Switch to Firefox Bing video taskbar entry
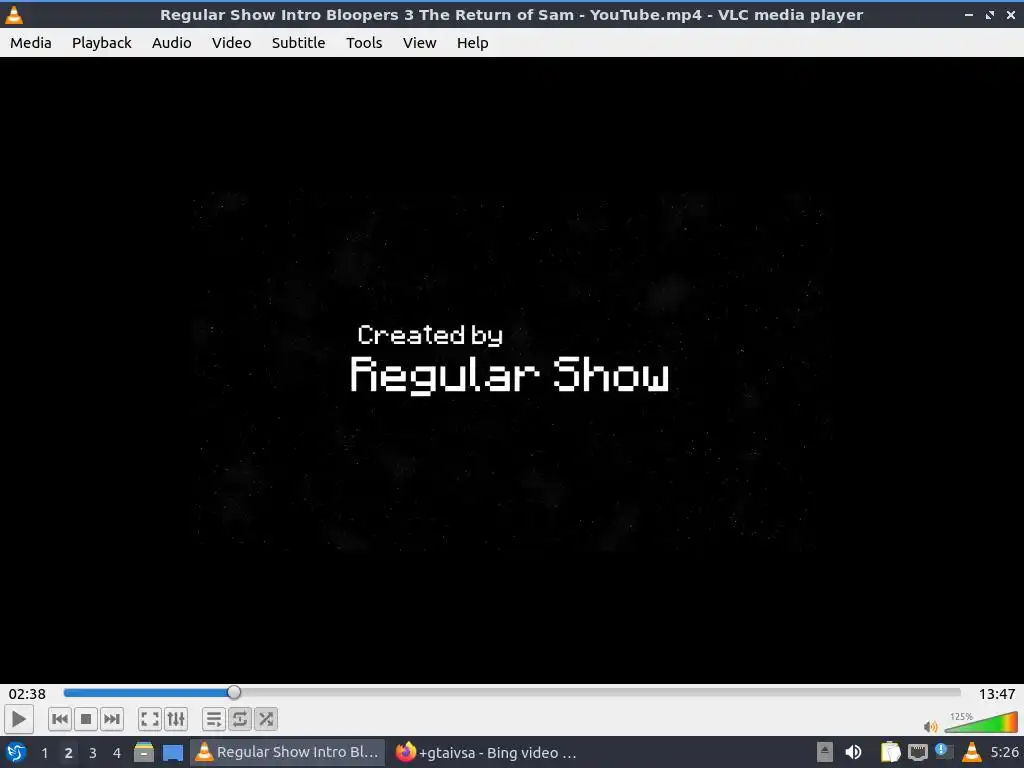The height and width of the screenshot is (768, 1024). (x=487, y=752)
